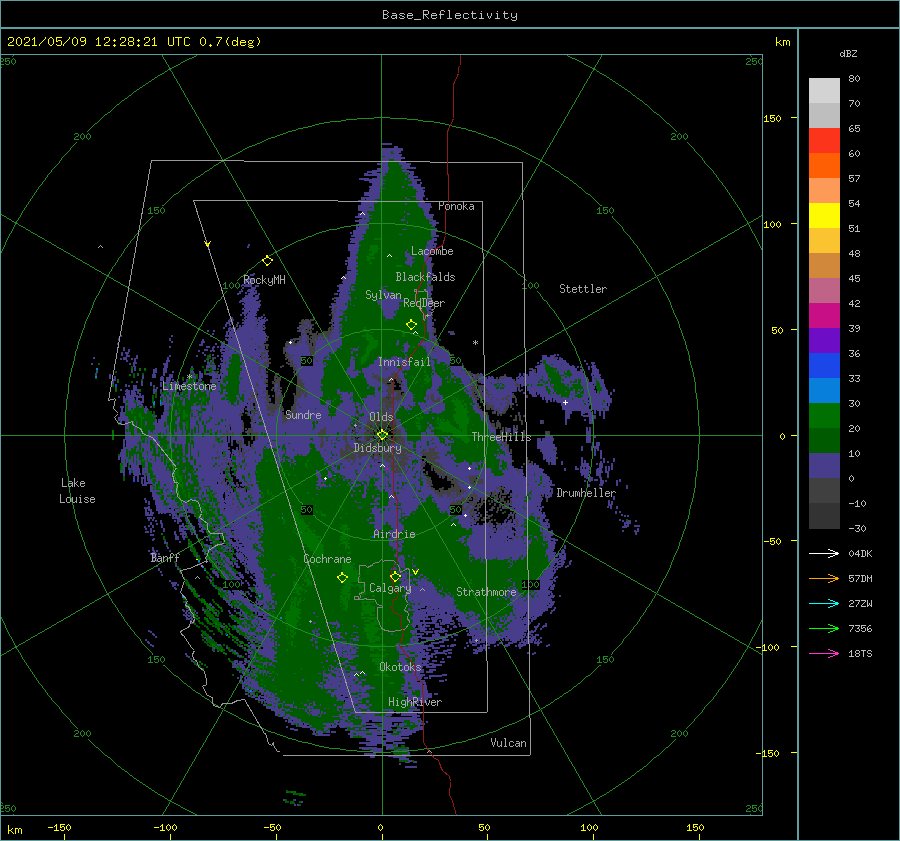
Task: Click the orange 57DM arrow in the legend
Action: (824, 579)
